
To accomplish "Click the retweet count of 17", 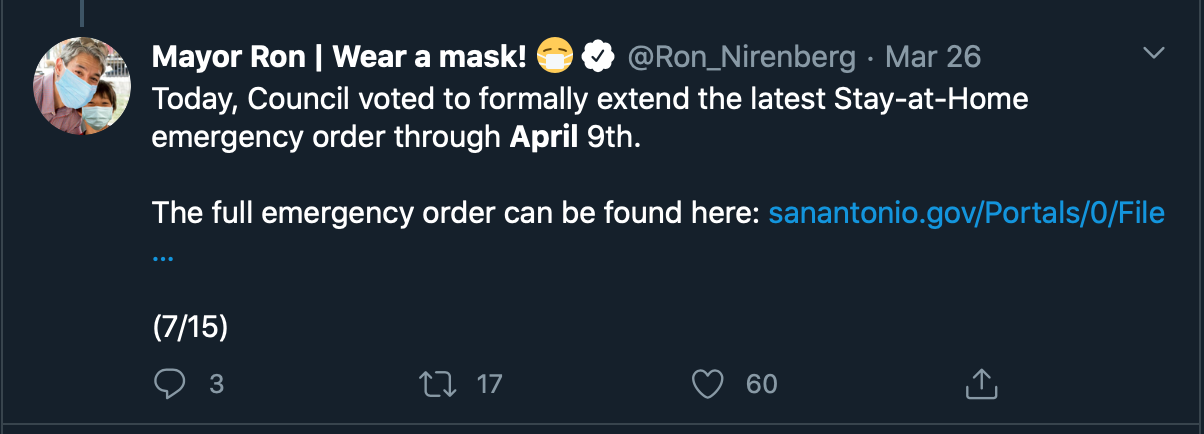I will tap(489, 383).
